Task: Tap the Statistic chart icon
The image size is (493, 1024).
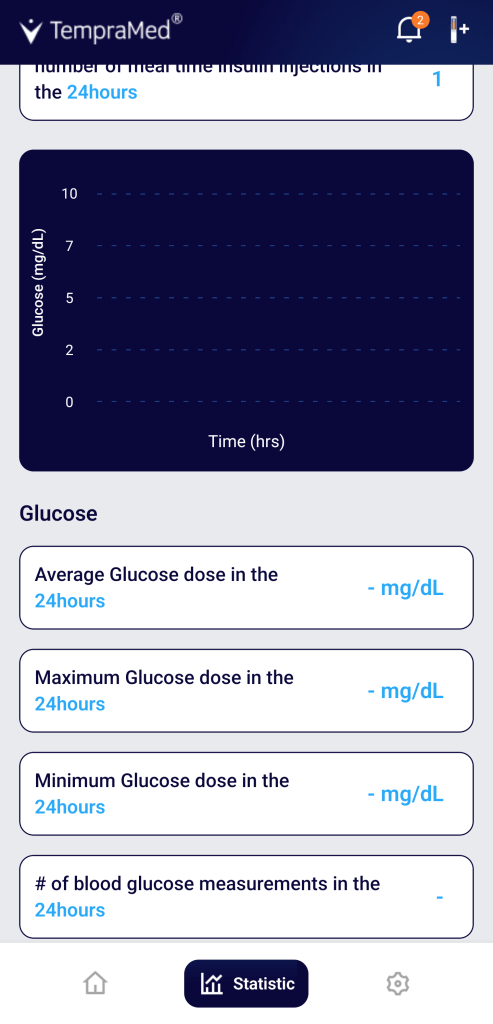Action: (212, 983)
